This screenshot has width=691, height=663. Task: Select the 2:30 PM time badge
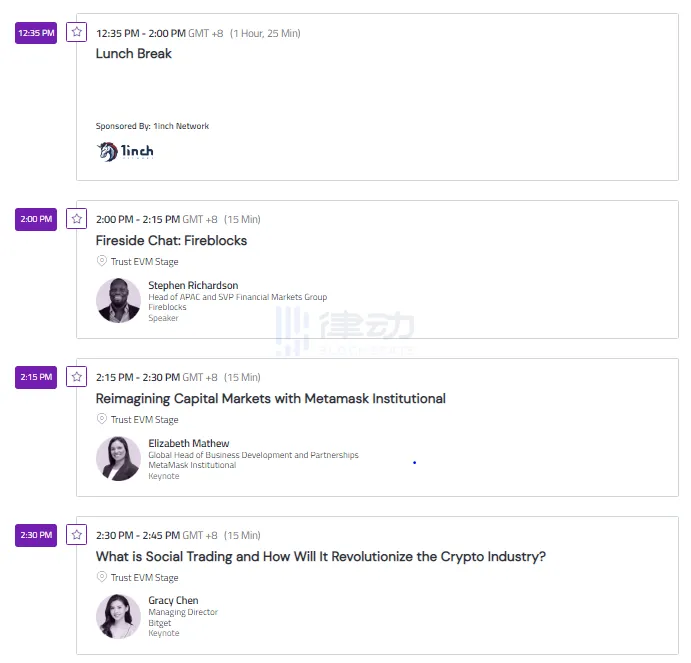36,535
